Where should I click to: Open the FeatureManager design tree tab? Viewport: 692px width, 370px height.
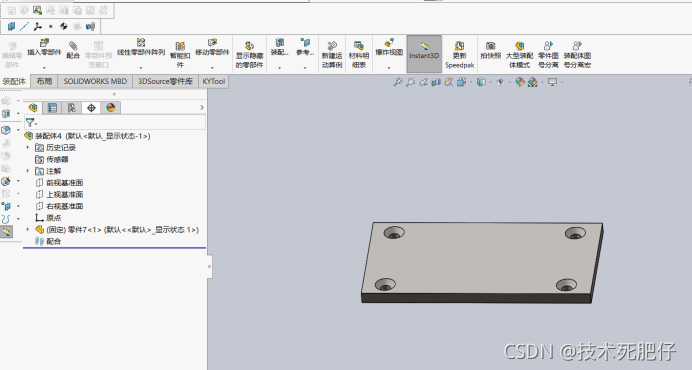tap(33, 108)
